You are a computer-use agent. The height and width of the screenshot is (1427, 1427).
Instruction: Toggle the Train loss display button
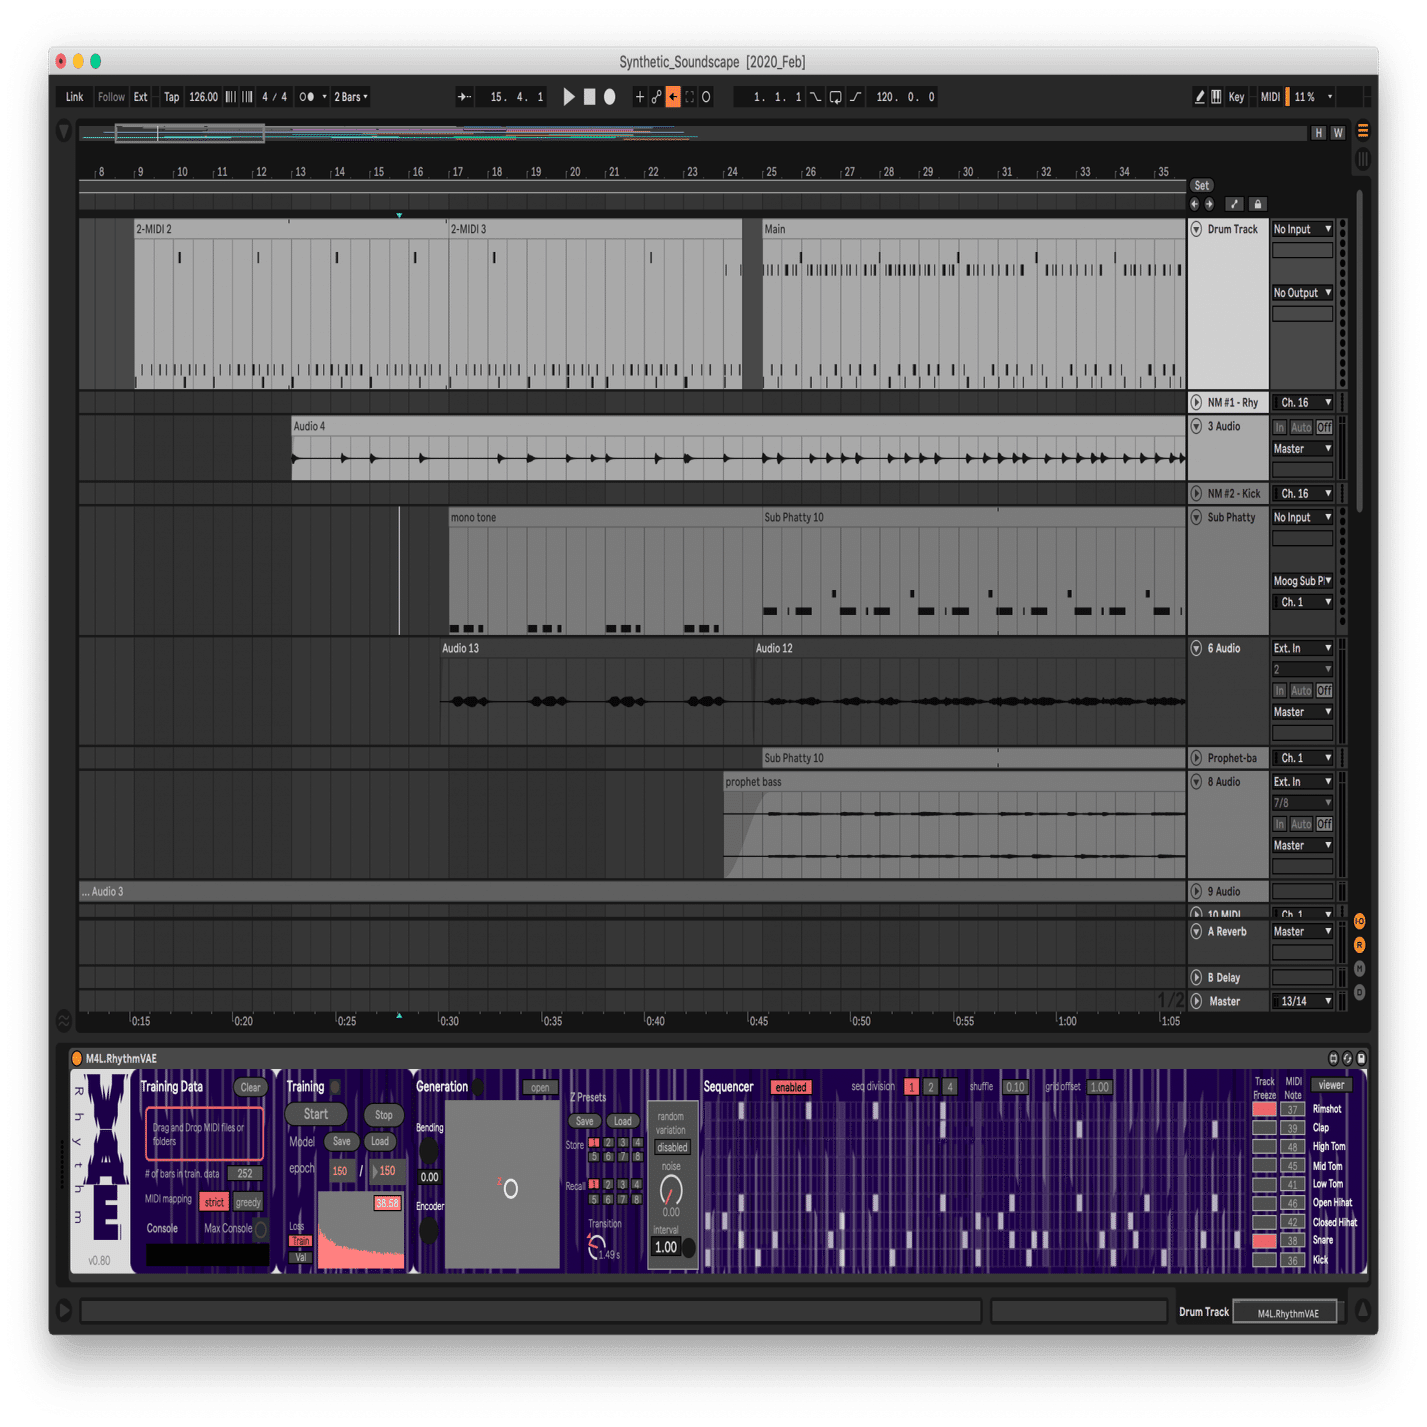[301, 1241]
